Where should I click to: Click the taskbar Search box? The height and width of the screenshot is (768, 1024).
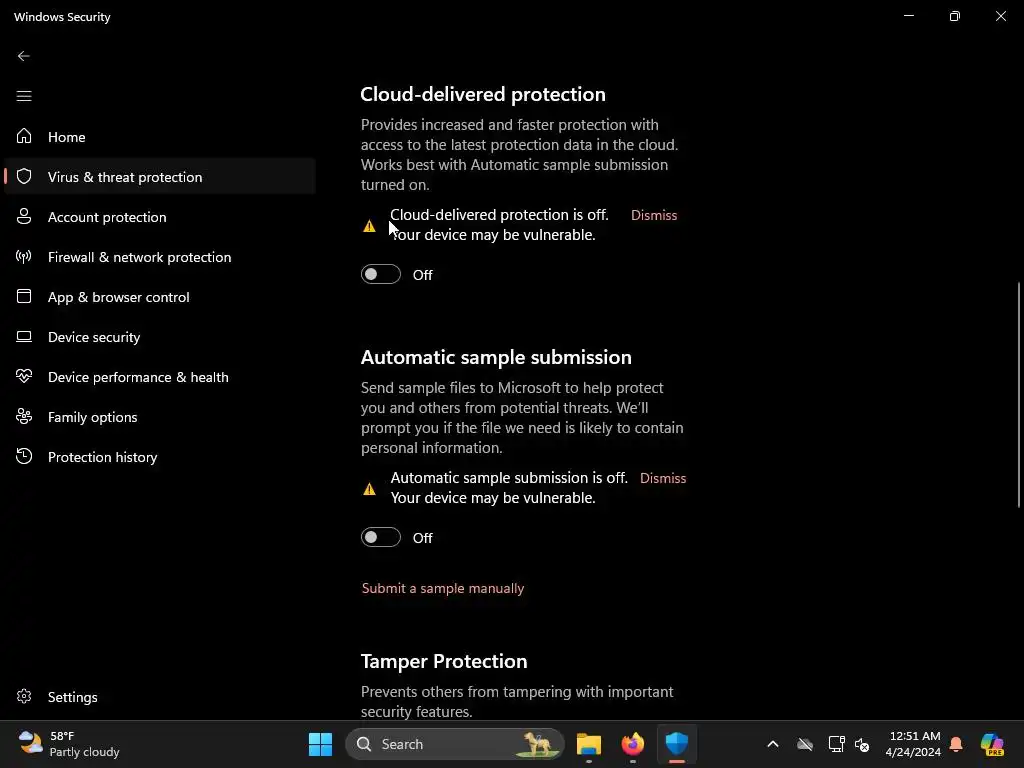(455, 744)
